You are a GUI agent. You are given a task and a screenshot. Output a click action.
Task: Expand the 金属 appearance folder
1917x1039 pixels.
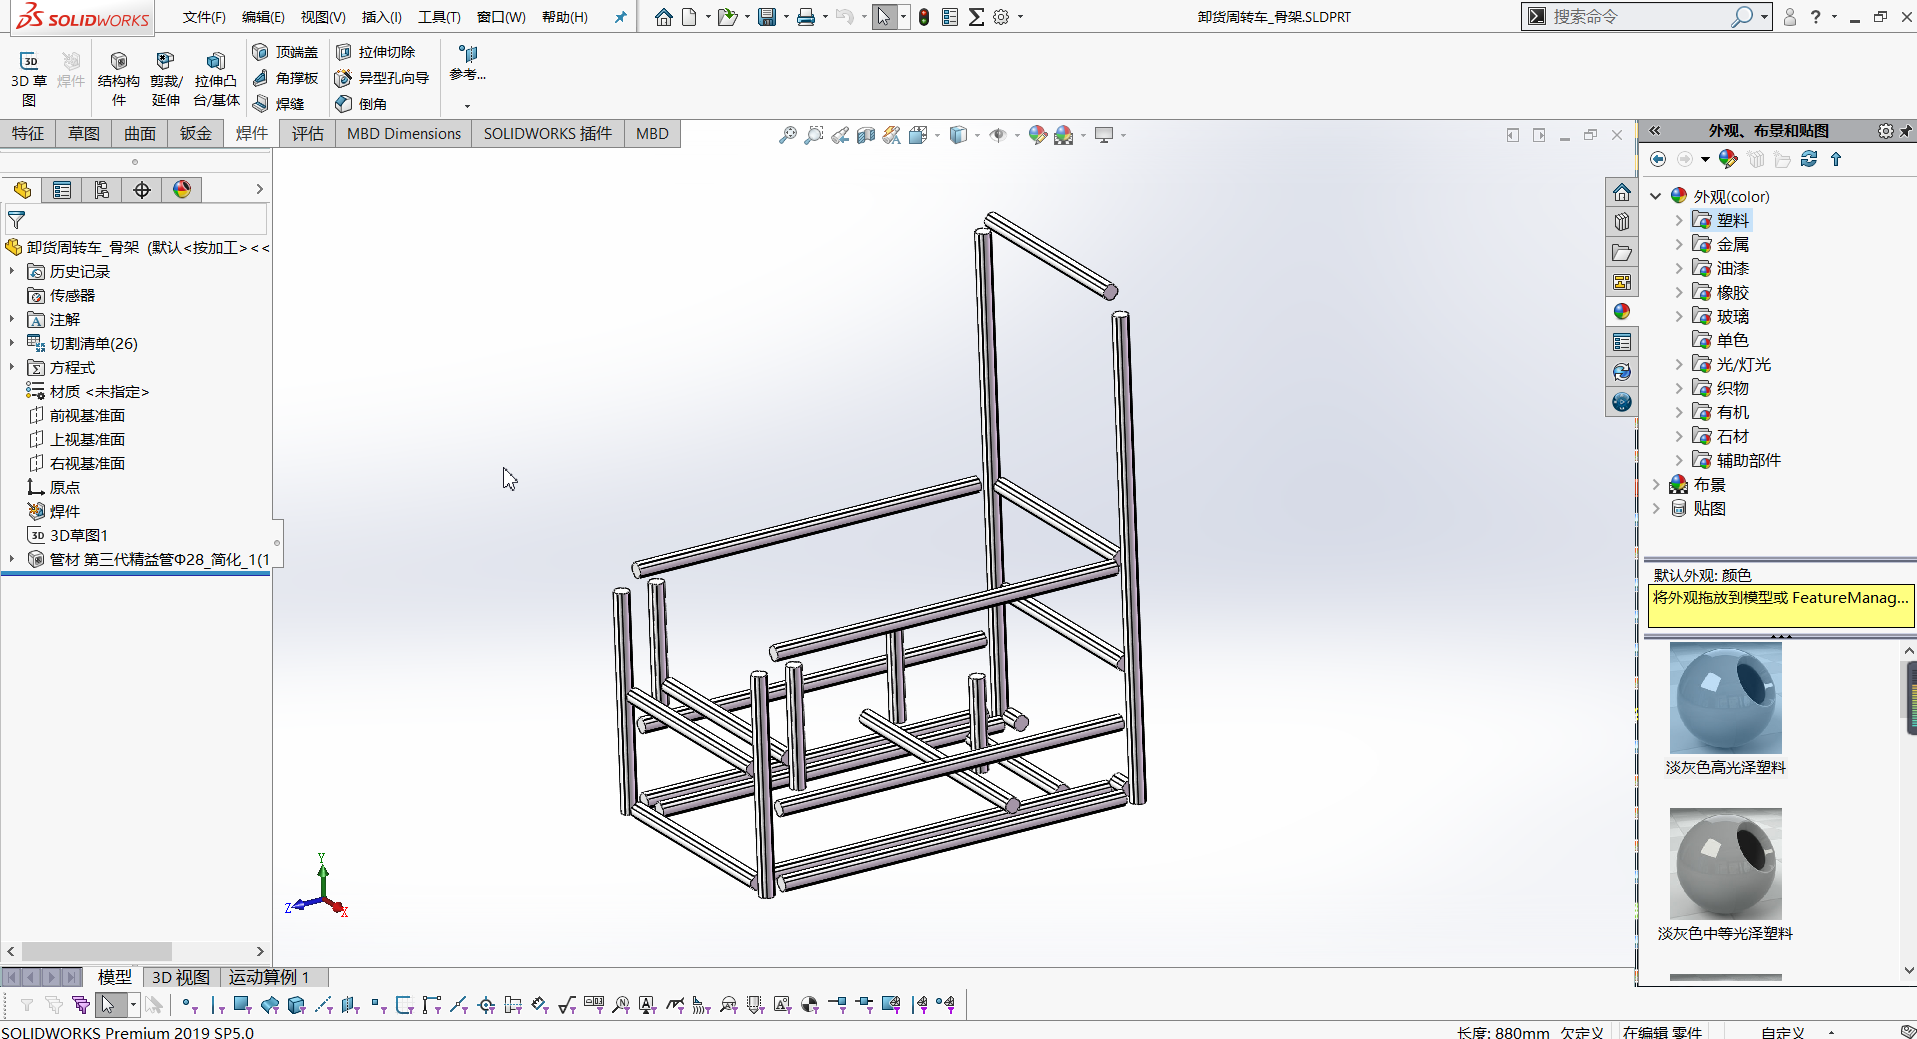(x=1680, y=244)
